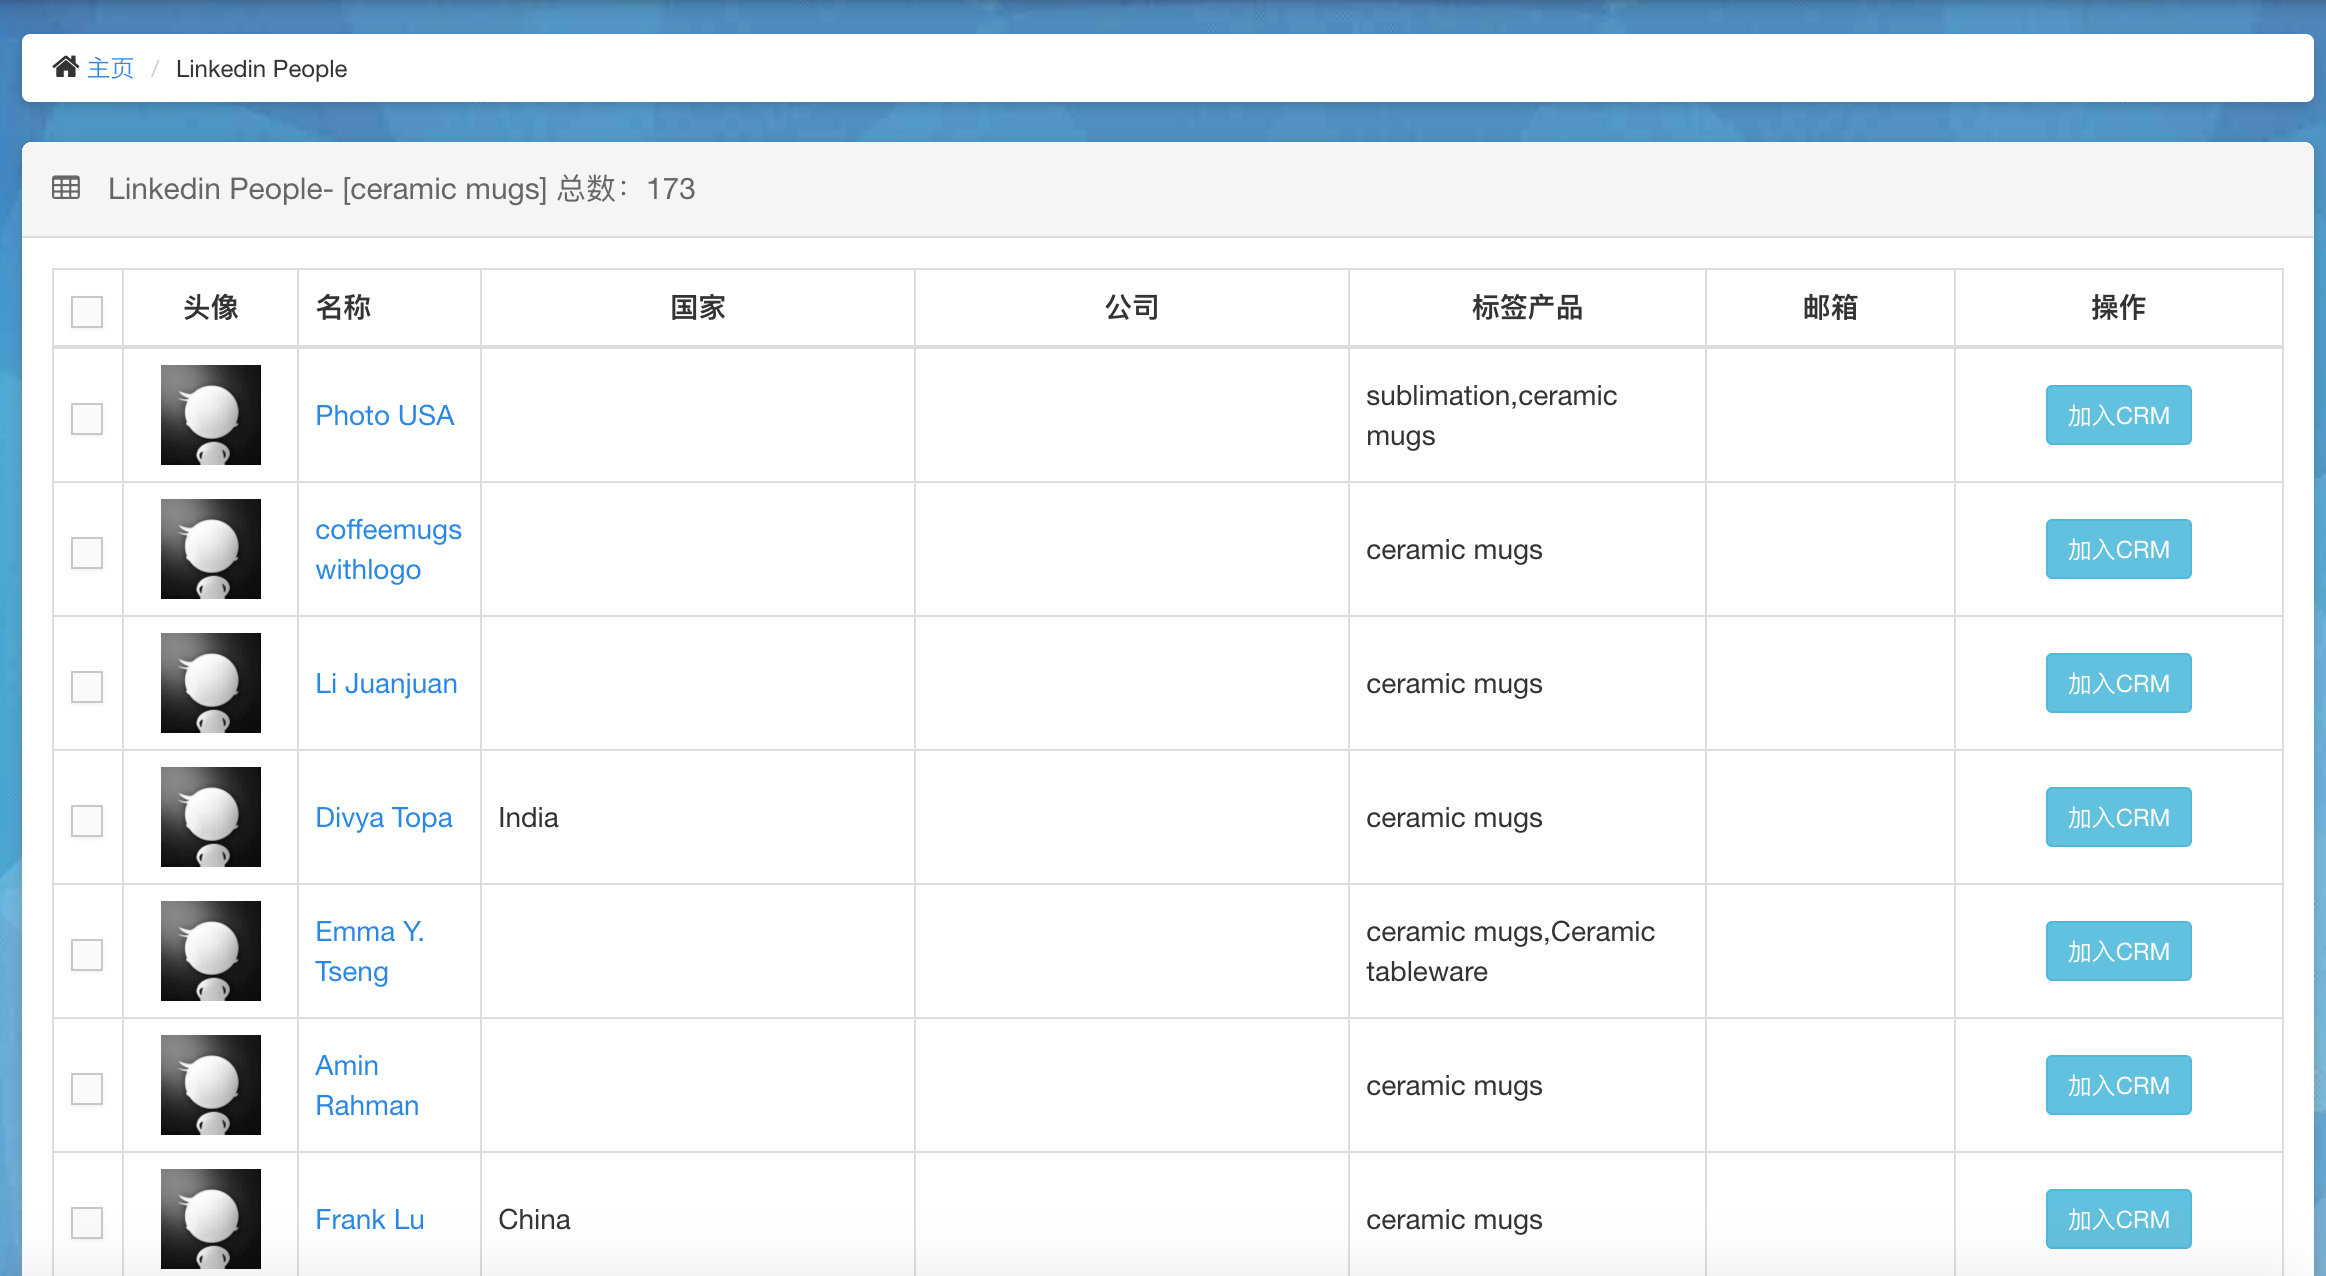Go to 主页 breadcrumb link
Image resolution: width=2326 pixels, height=1276 pixels.
(x=110, y=68)
